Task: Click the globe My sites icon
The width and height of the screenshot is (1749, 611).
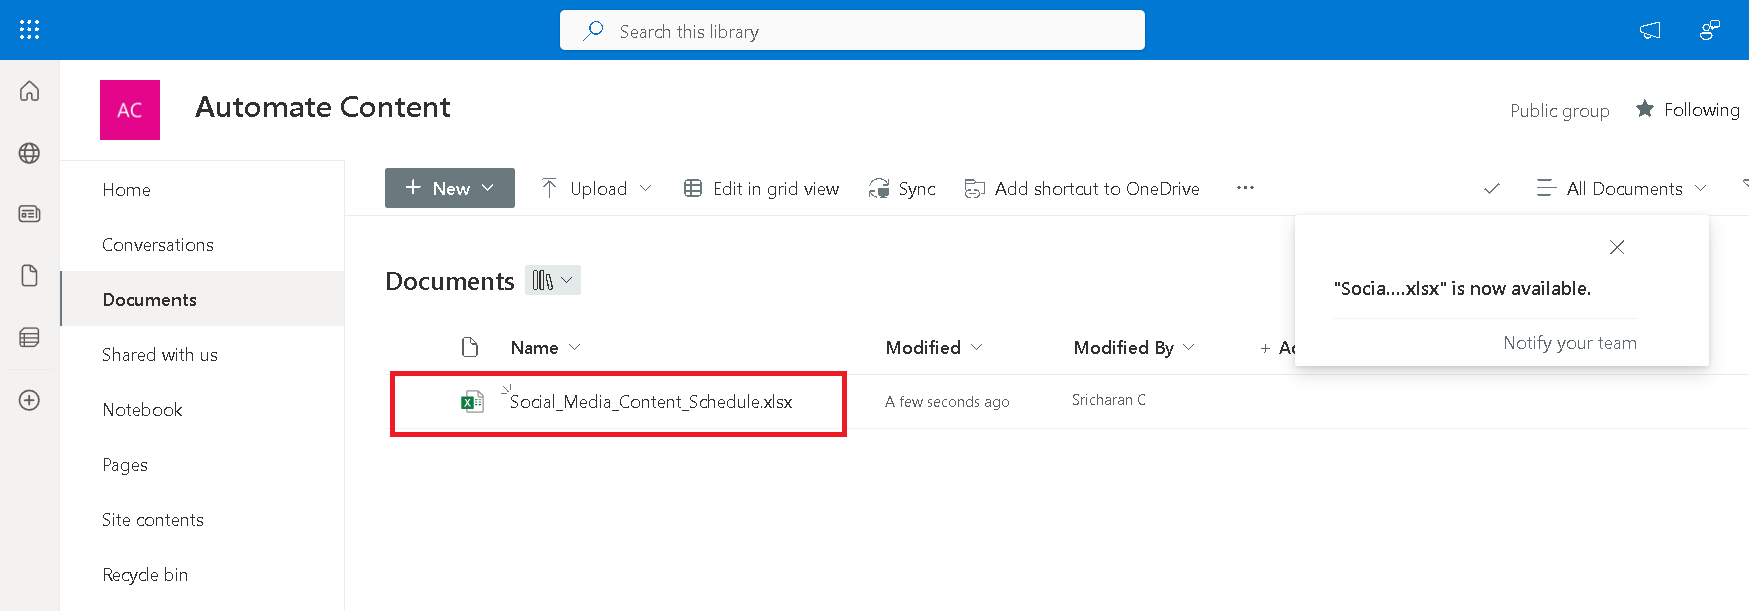Action: pos(30,153)
